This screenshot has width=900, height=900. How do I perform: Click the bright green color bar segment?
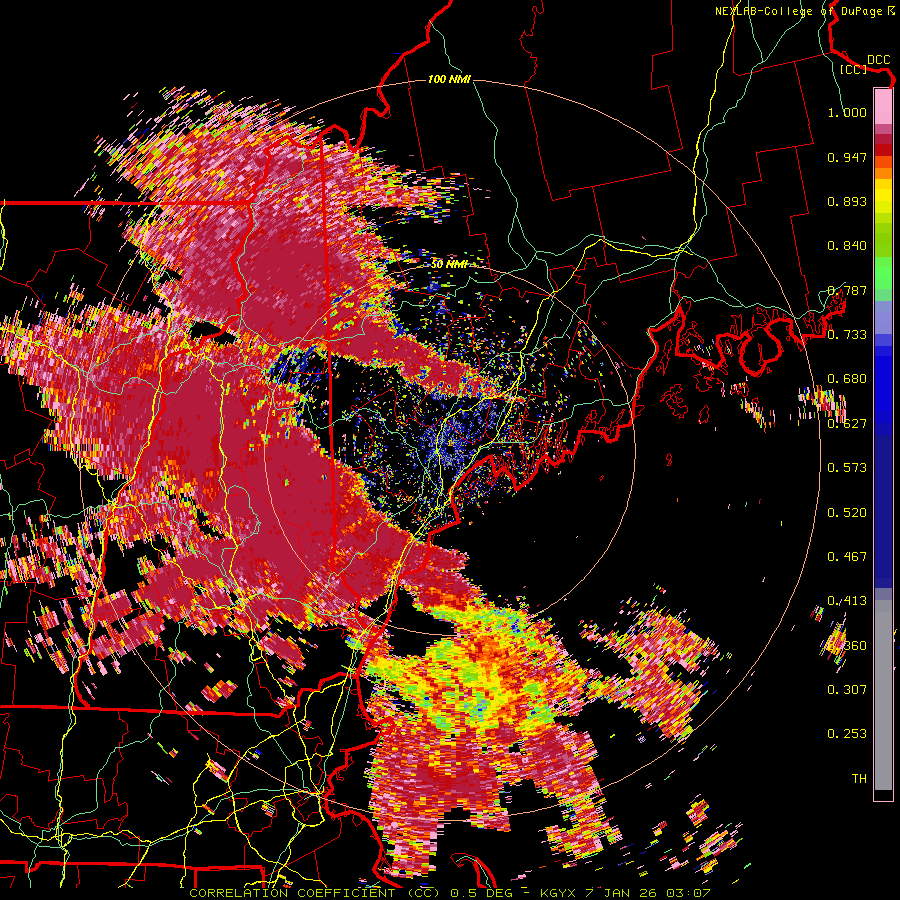883,272
